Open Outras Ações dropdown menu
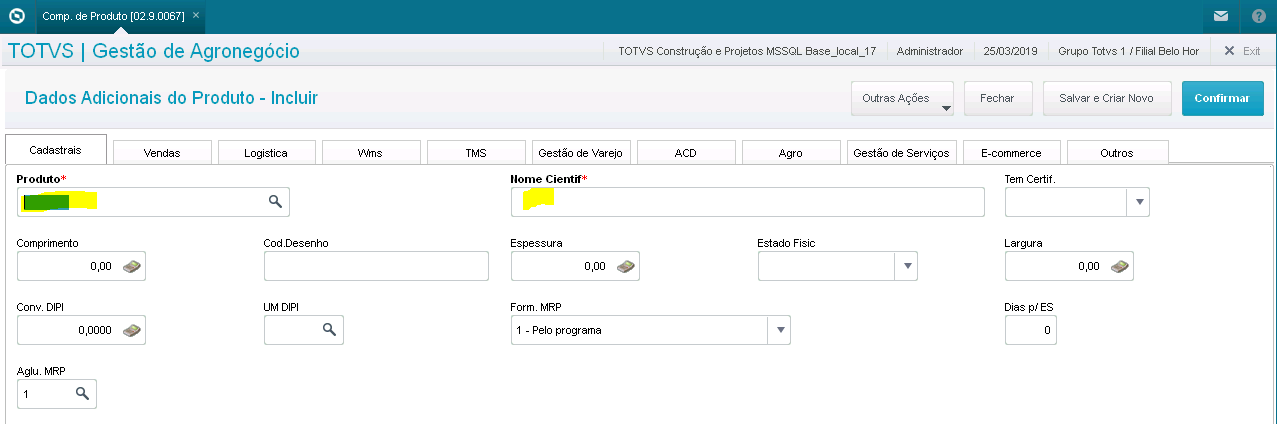The image size is (1277, 424). tap(901, 99)
